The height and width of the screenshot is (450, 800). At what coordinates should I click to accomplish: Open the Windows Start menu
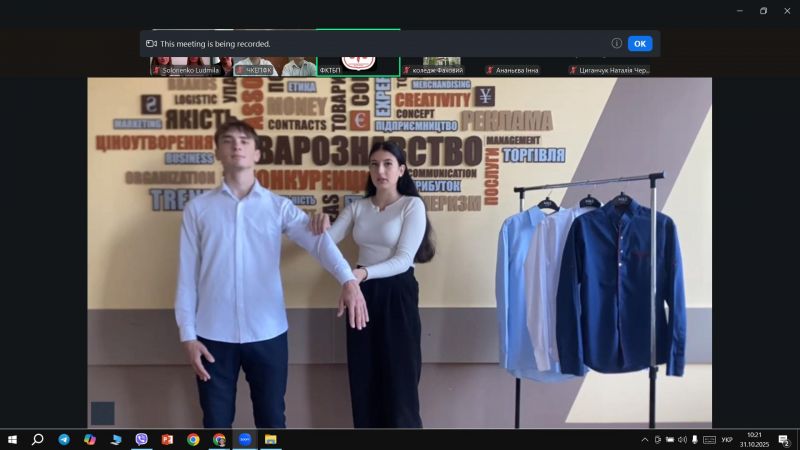(x=12, y=439)
